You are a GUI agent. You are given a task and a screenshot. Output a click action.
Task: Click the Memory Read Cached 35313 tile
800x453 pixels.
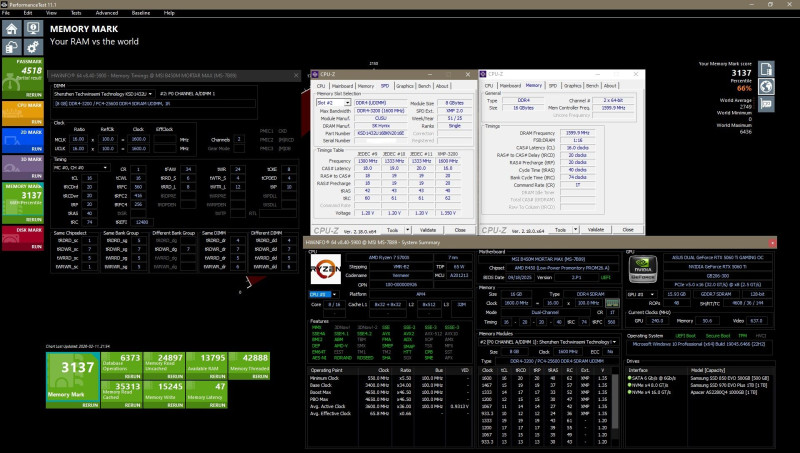pos(121,394)
